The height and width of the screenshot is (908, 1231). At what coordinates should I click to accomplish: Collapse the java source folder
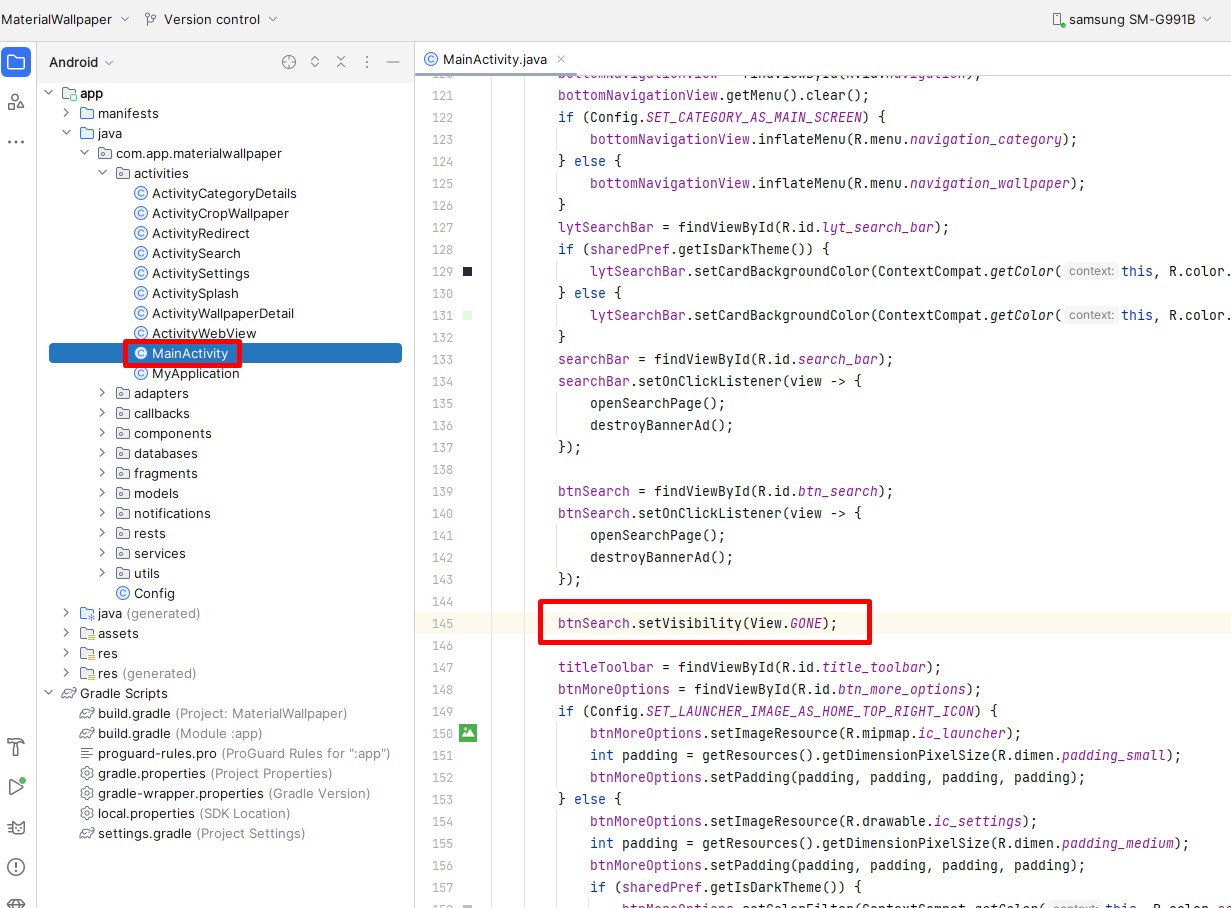[x=67, y=133]
